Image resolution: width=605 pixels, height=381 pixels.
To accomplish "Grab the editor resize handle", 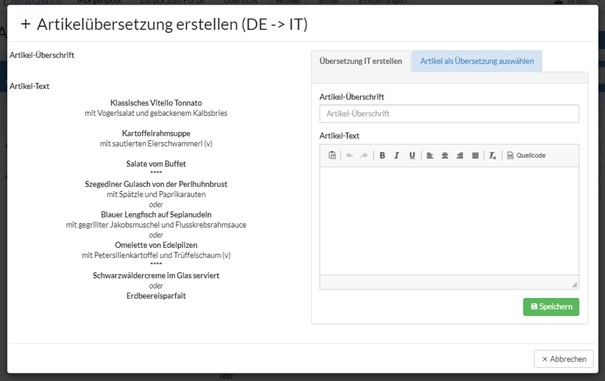I will tap(574, 284).
